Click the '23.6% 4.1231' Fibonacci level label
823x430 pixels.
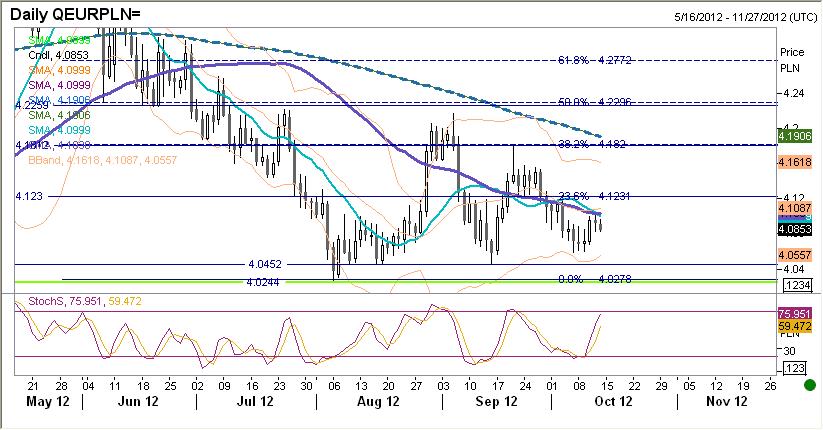click(x=594, y=196)
